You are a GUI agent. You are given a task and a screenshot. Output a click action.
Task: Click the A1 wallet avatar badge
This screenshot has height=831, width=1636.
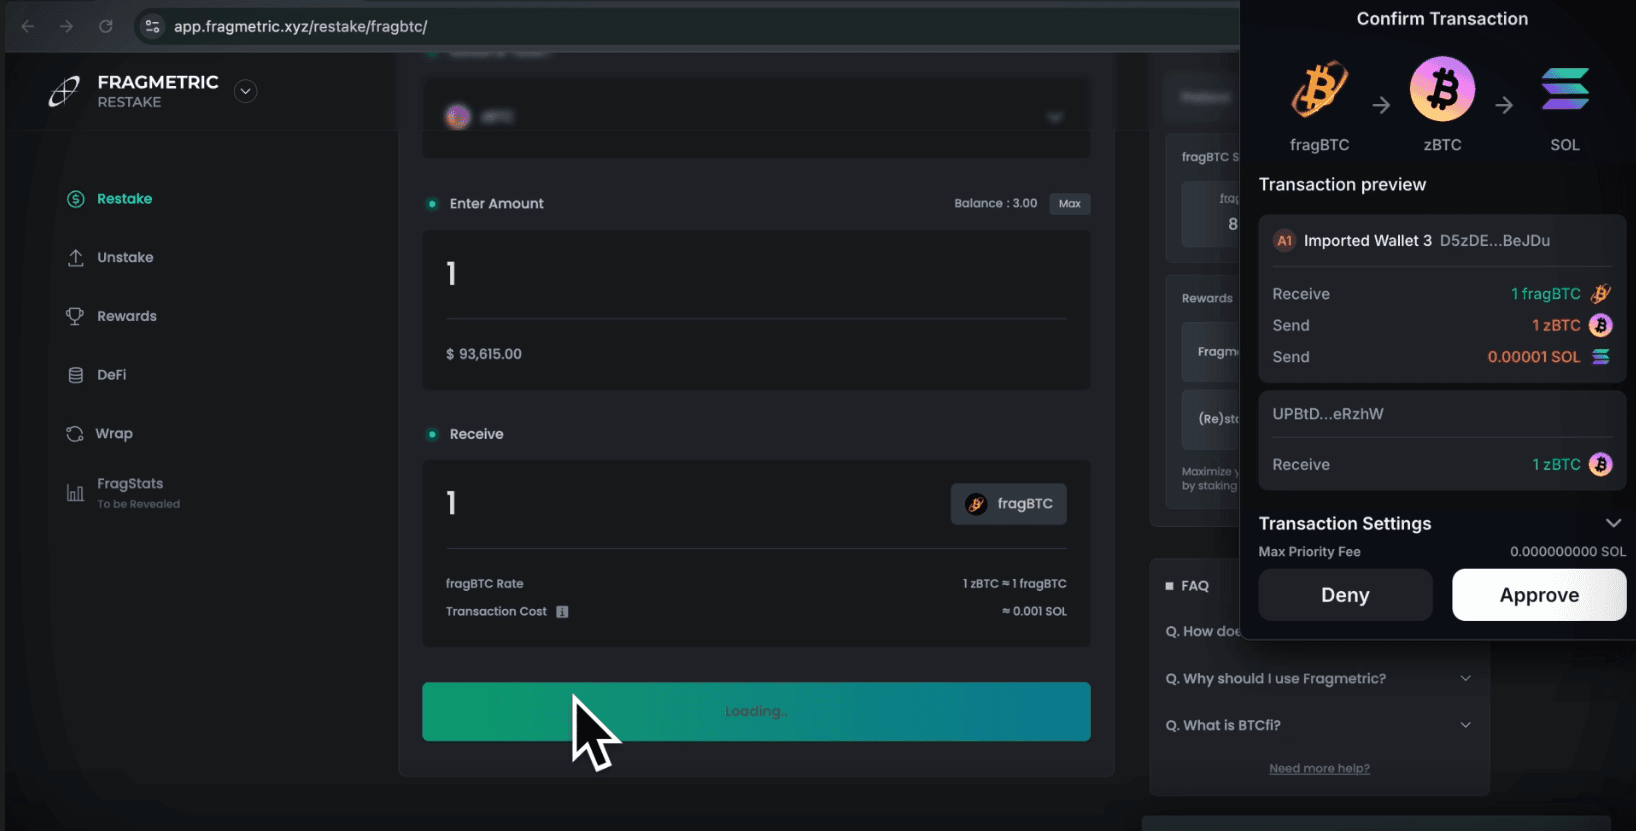point(1284,240)
